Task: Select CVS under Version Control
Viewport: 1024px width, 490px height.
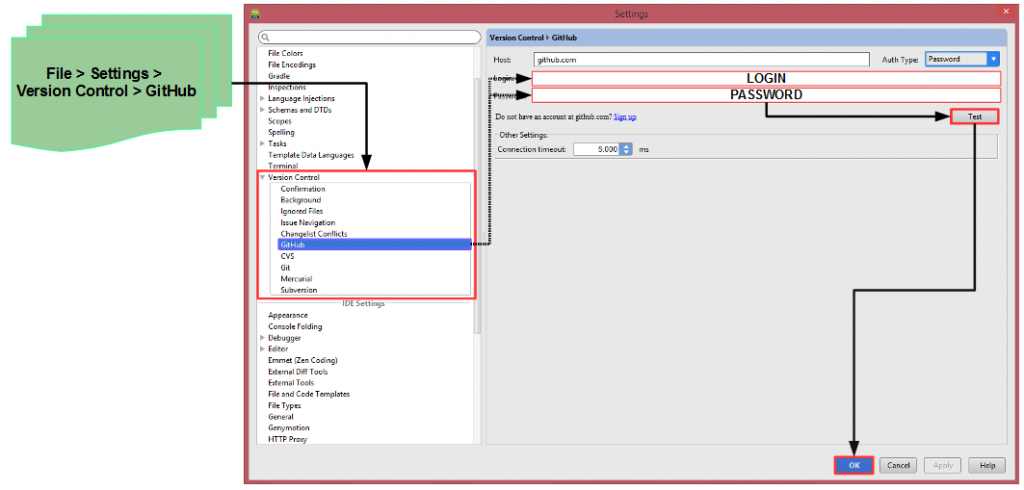Action: click(287, 256)
